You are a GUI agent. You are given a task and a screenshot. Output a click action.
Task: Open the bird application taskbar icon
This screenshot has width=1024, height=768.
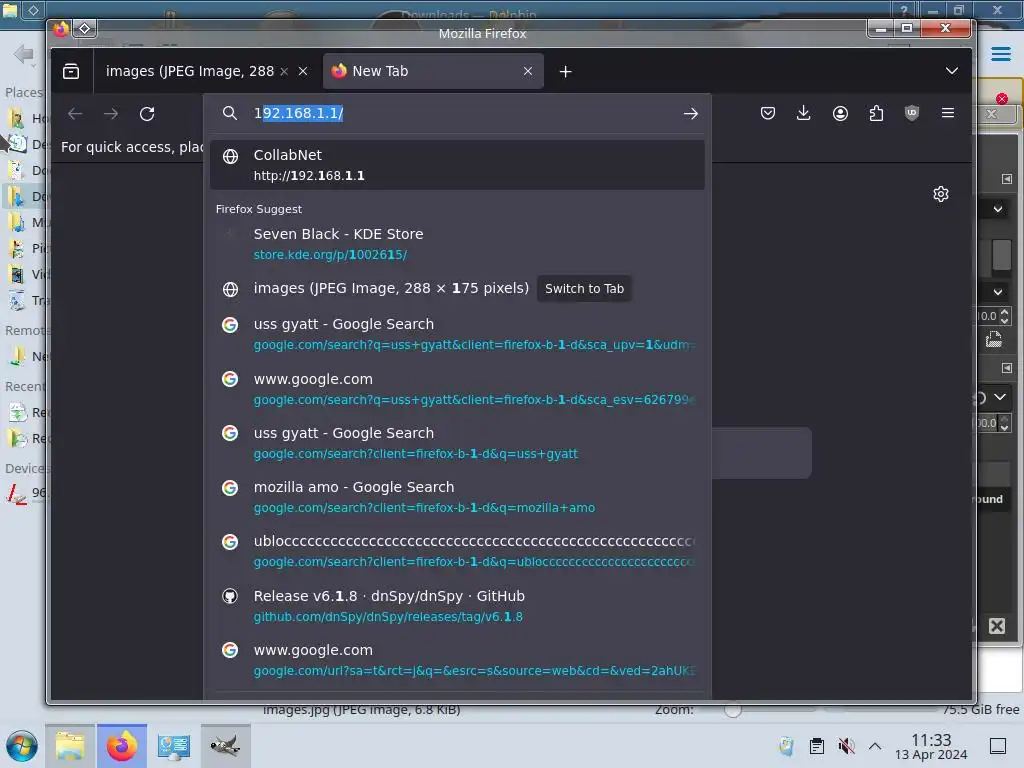point(225,746)
